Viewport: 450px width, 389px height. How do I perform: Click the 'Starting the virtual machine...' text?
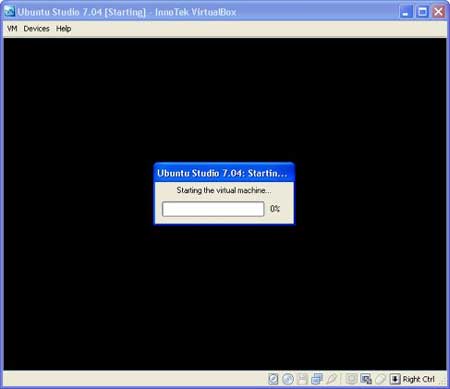tap(224, 190)
